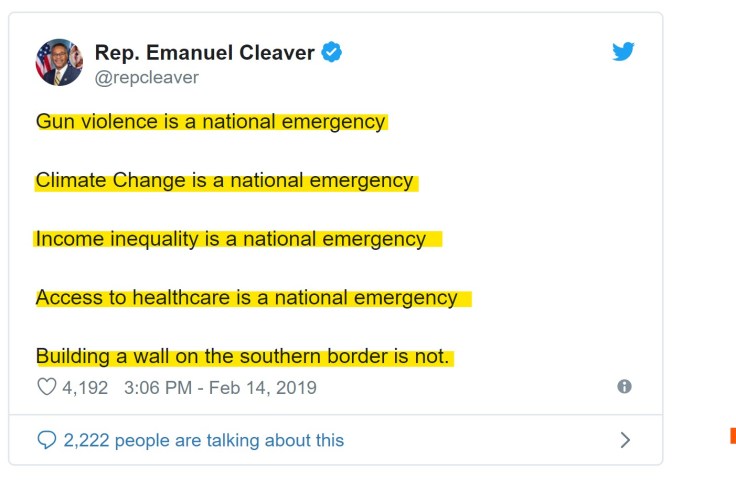
Task: Click the "Building a wall on the southern border" line
Action: pos(243,356)
